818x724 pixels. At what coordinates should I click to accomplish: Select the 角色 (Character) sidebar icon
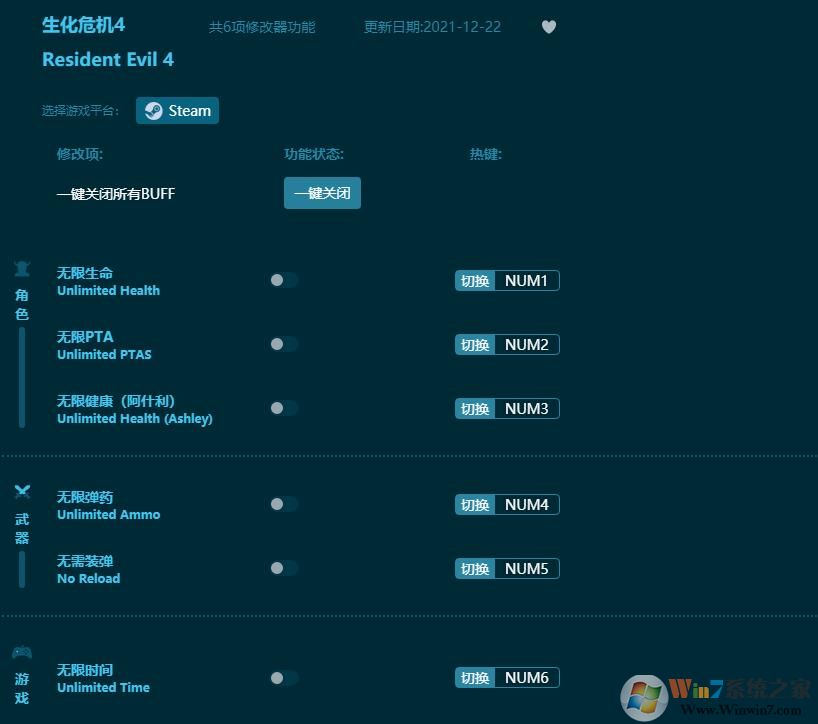(22, 303)
